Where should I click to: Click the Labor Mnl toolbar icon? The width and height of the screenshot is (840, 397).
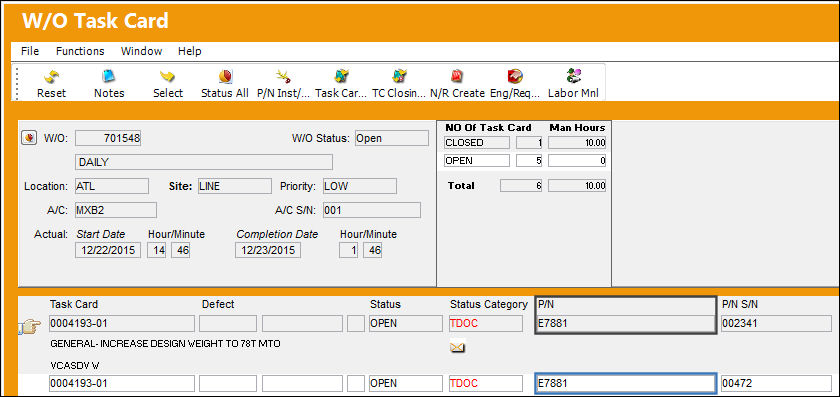573,76
